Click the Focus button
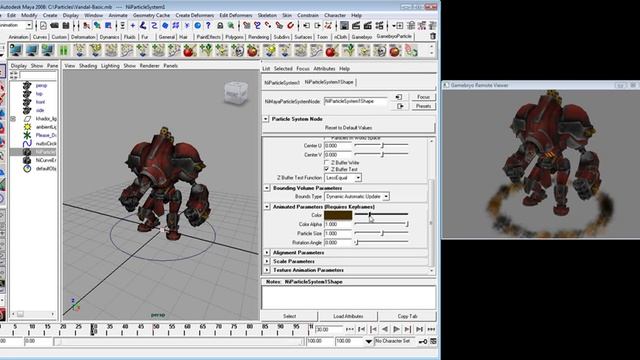The height and width of the screenshot is (360, 640). (423, 97)
